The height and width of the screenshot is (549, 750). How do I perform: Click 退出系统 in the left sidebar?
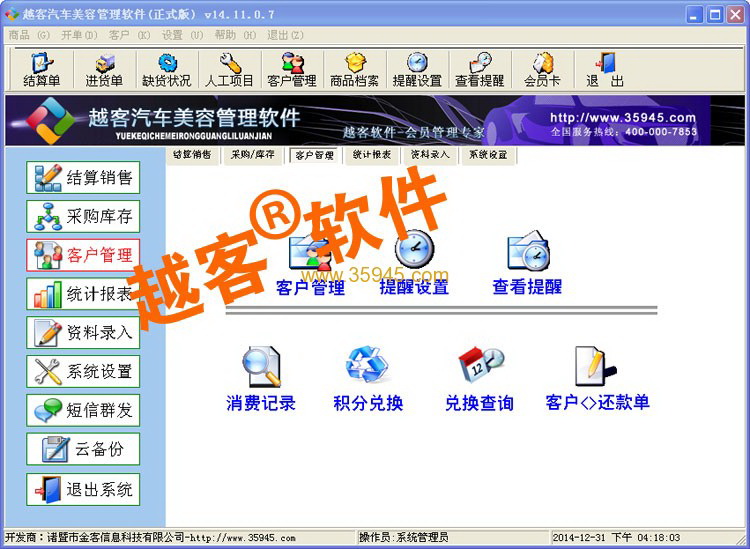[83, 489]
